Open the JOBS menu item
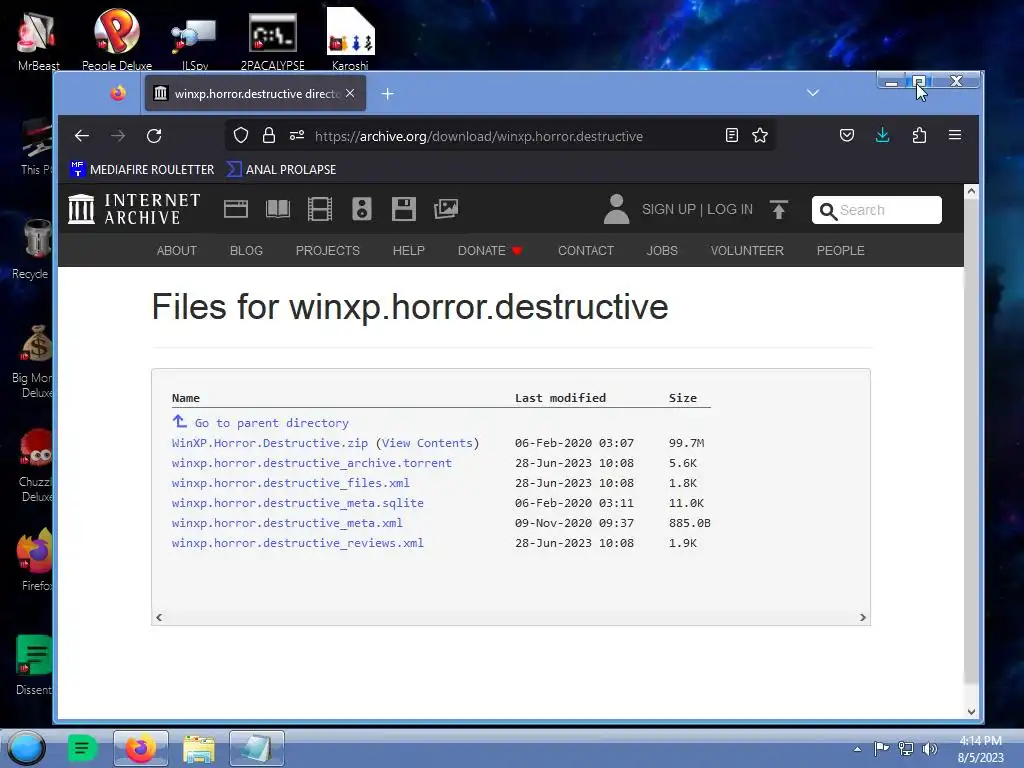This screenshot has width=1024, height=768. point(662,251)
